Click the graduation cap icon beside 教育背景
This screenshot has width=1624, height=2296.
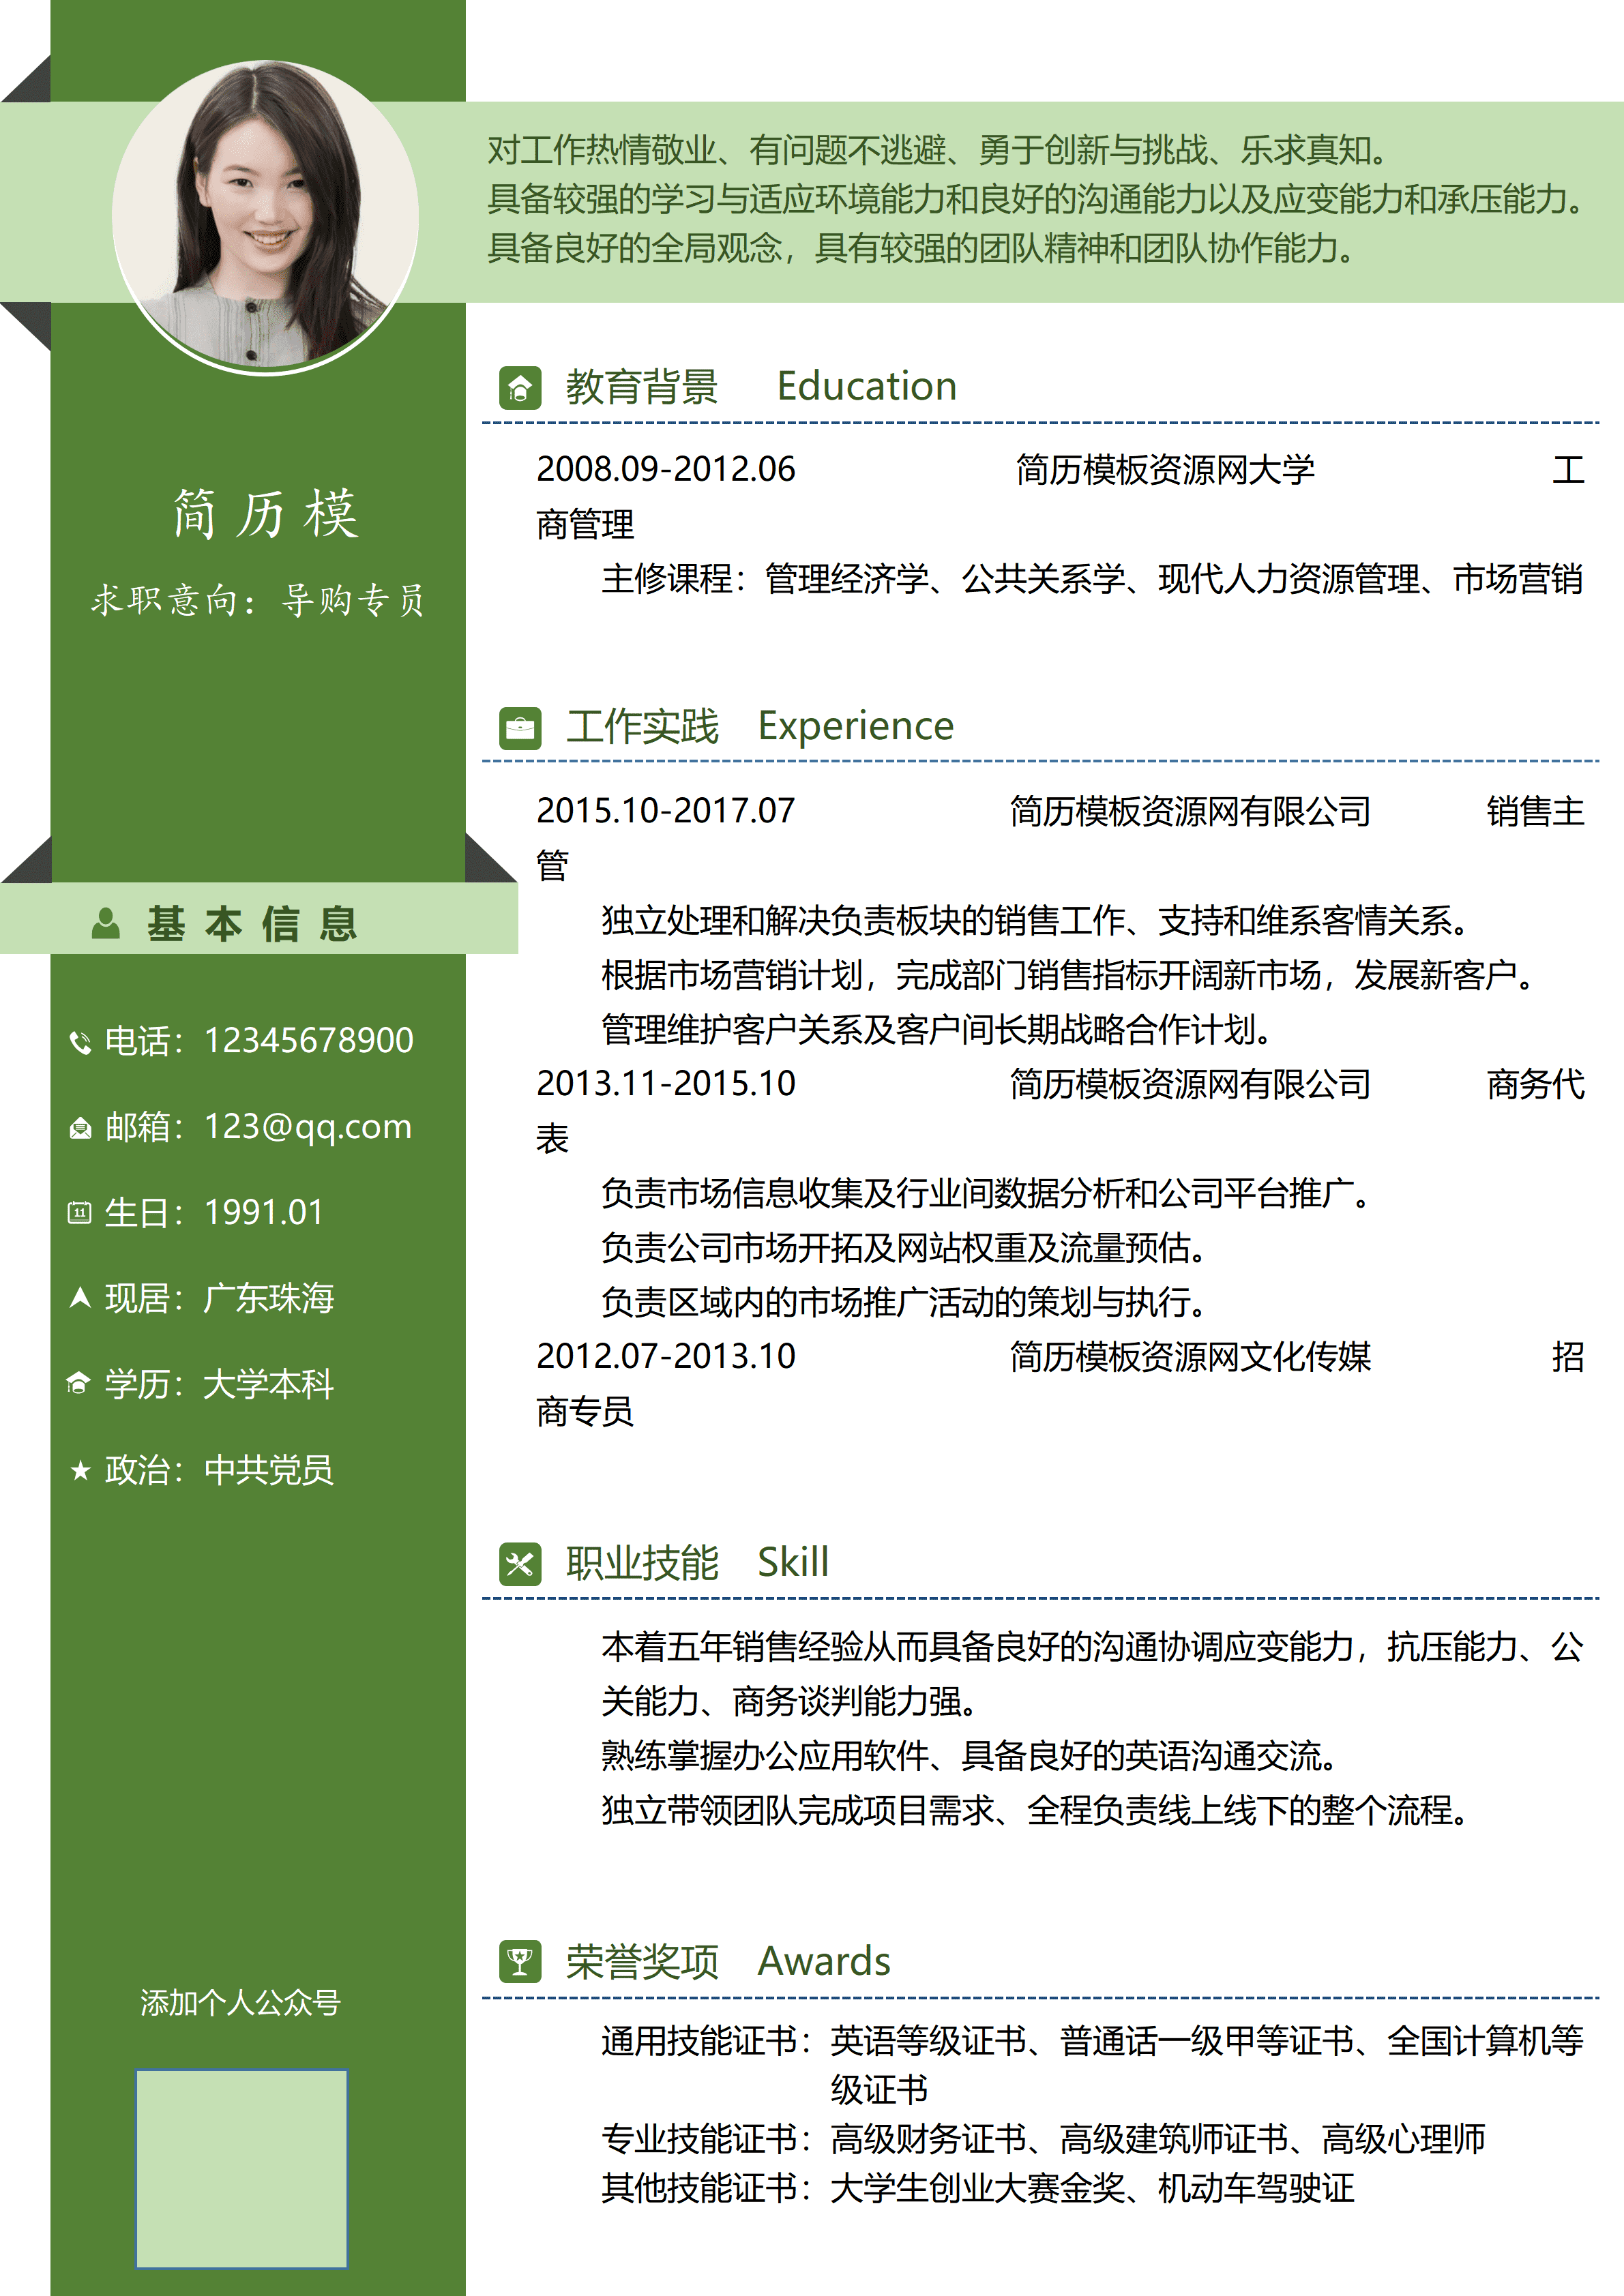pyautogui.click(x=520, y=388)
